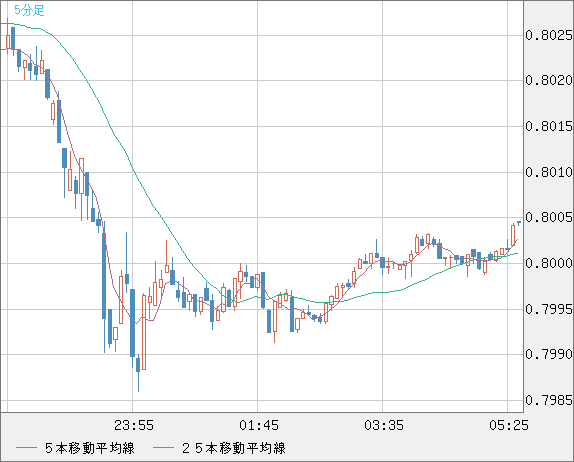The height and width of the screenshot is (462, 574).
Task: Click the 0.8015 price axis label
Action: [549, 126]
